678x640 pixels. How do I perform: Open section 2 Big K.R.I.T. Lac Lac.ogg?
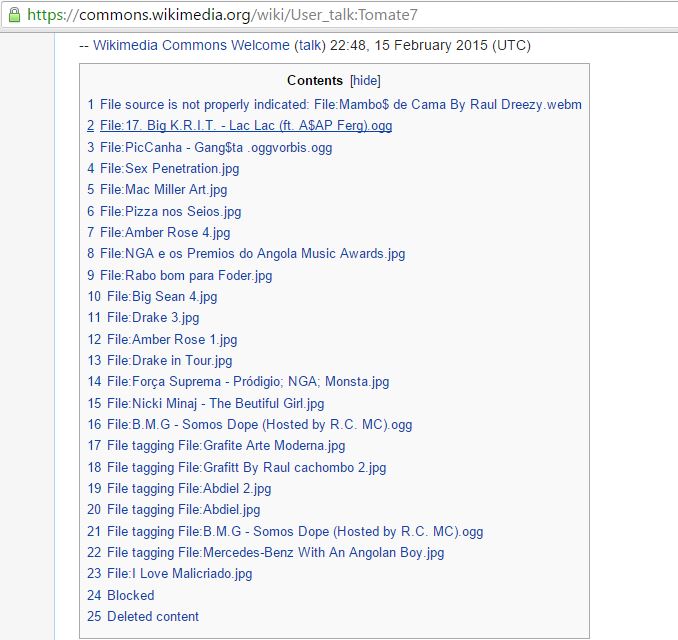[x=240, y=126]
